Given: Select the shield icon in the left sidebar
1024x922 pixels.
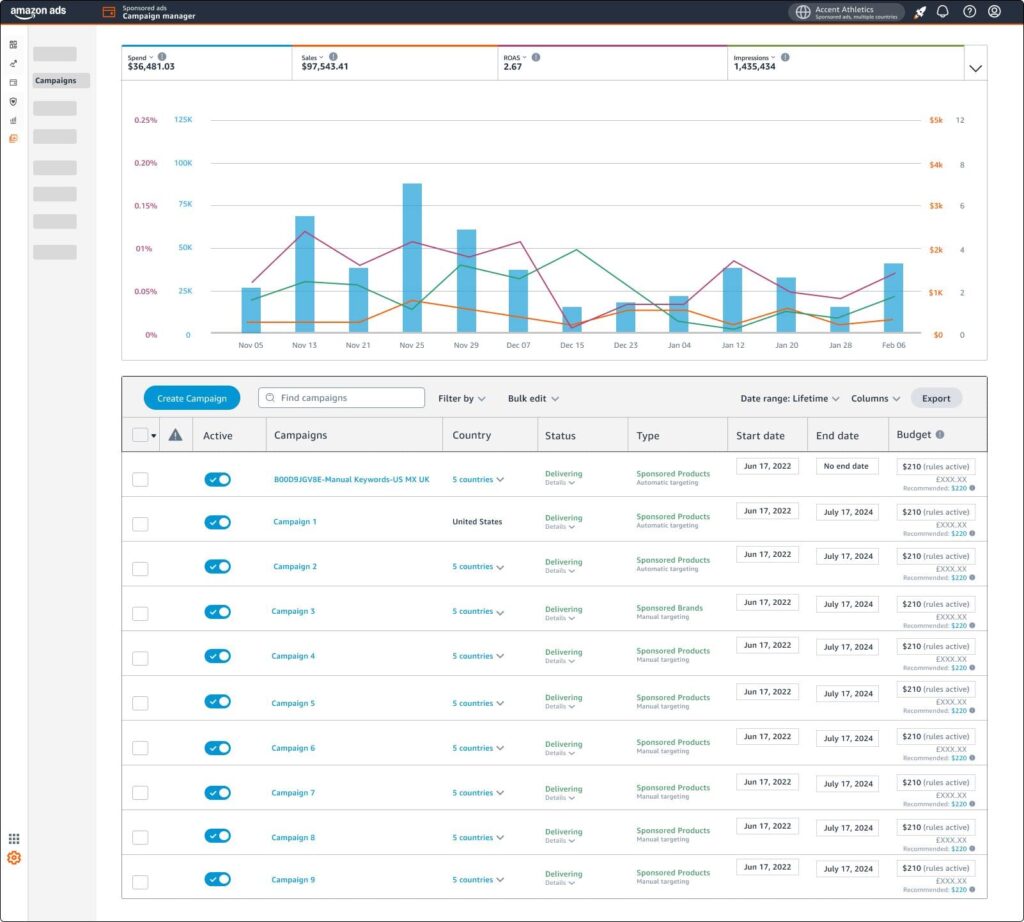Looking at the screenshot, I should click(x=13, y=101).
